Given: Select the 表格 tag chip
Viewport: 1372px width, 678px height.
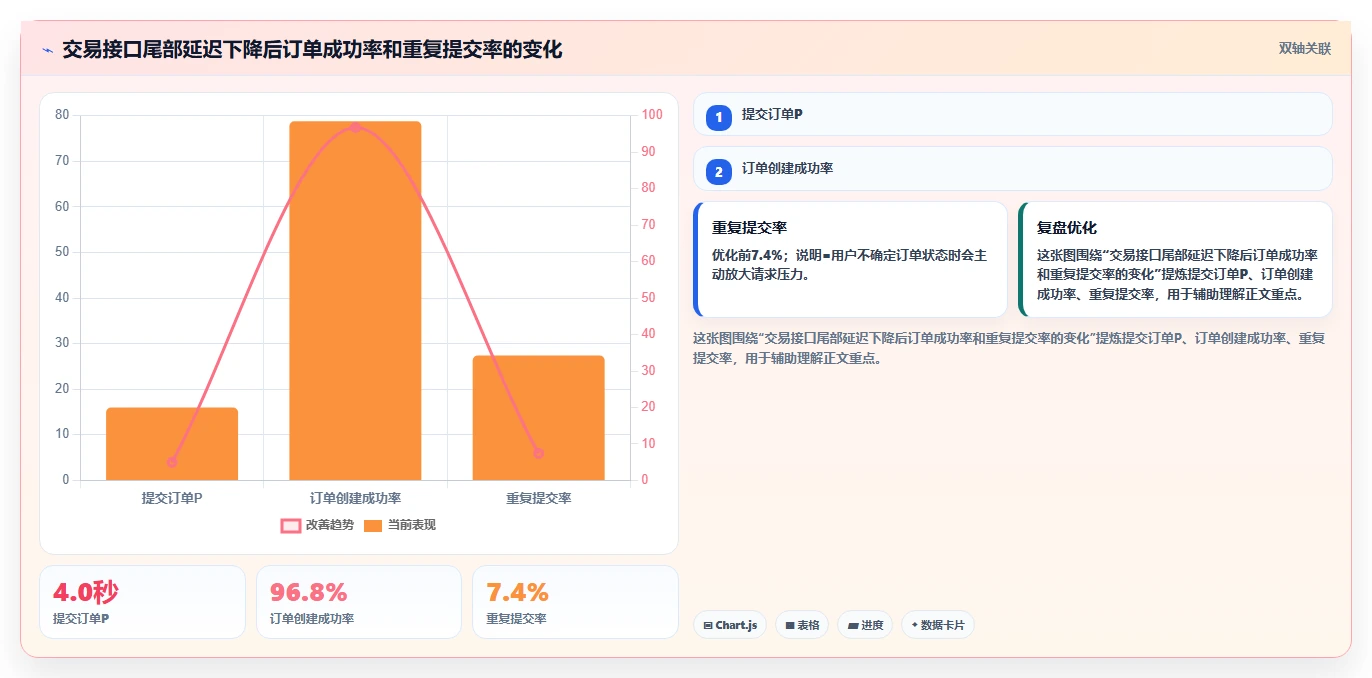Looking at the screenshot, I should click(802, 625).
